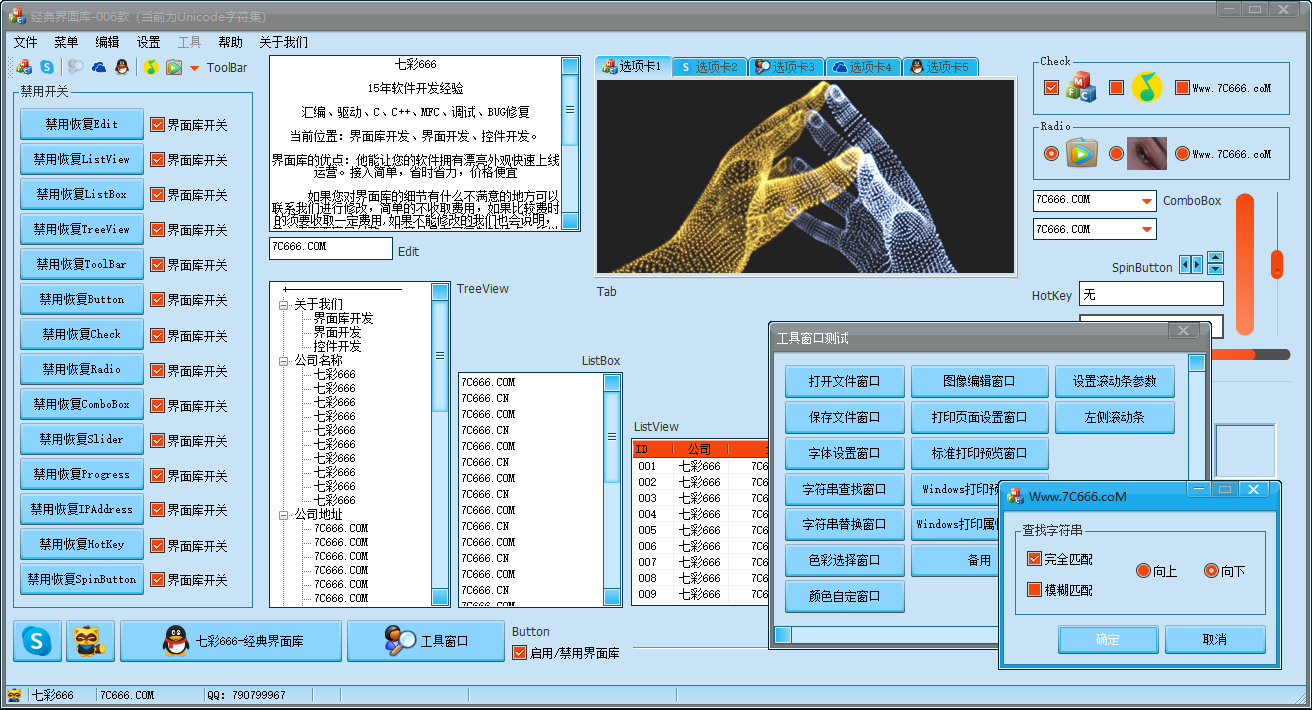Screen dimensions: 1312x710
Task: Switch to the 选项卡3 tab
Action: pos(786,67)
